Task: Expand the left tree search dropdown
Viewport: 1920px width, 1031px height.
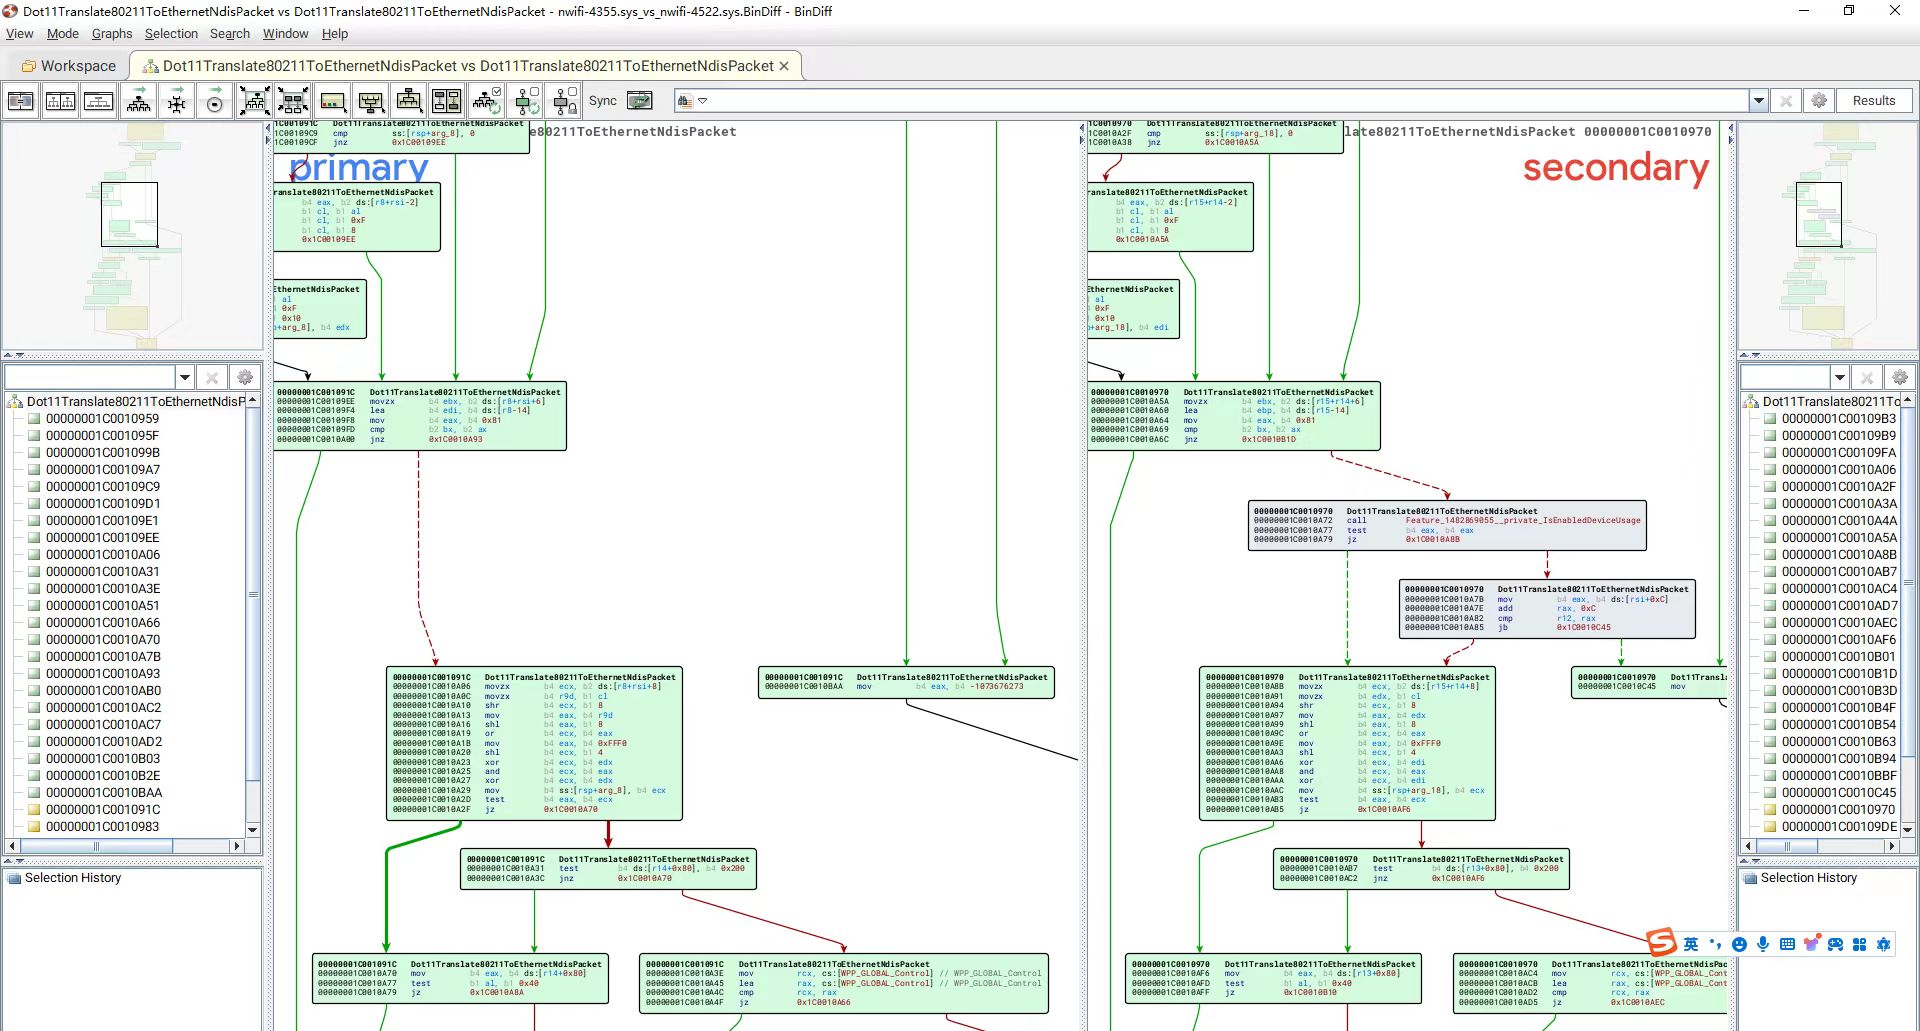Action: (x=184, y=377)
